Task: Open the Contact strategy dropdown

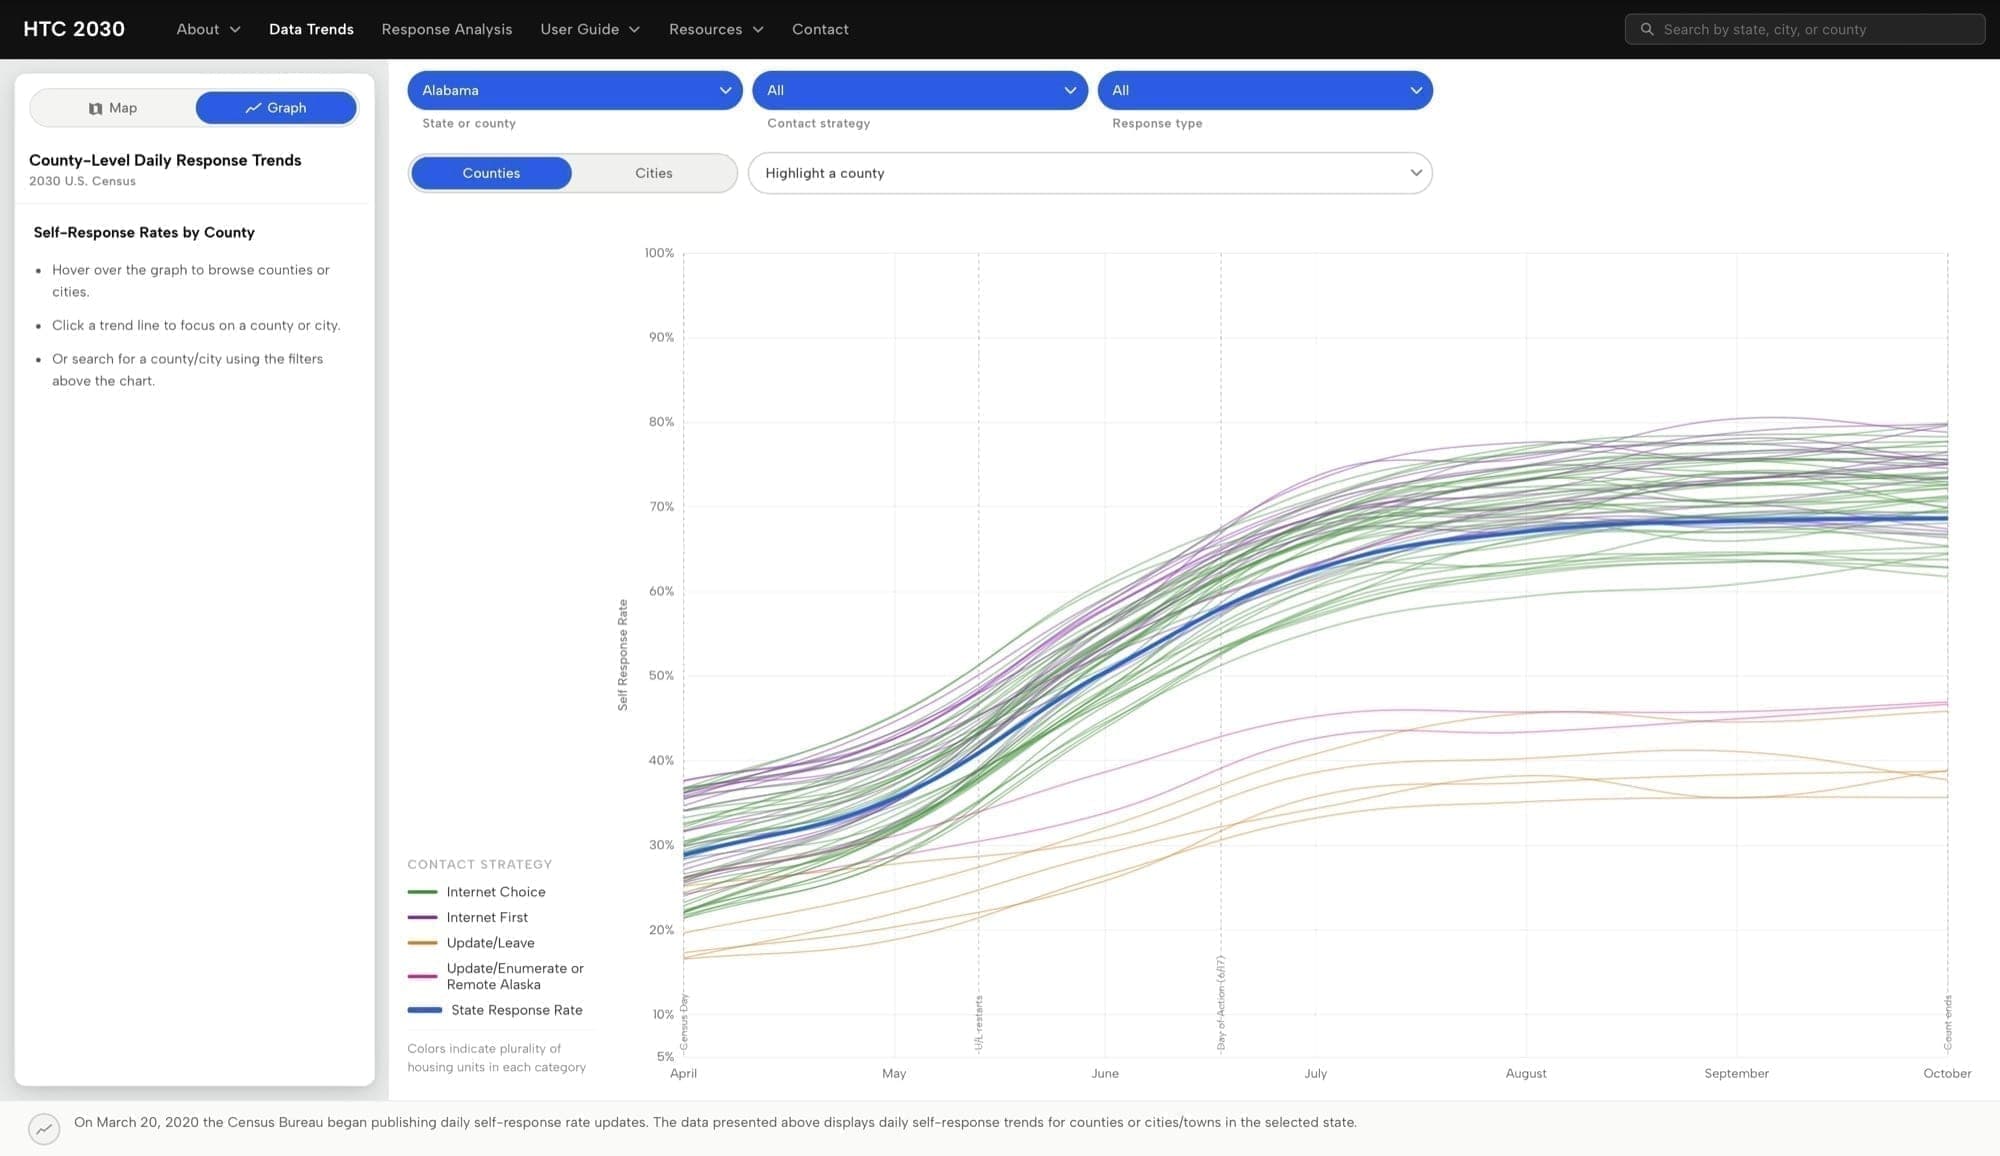Action: 920,90
